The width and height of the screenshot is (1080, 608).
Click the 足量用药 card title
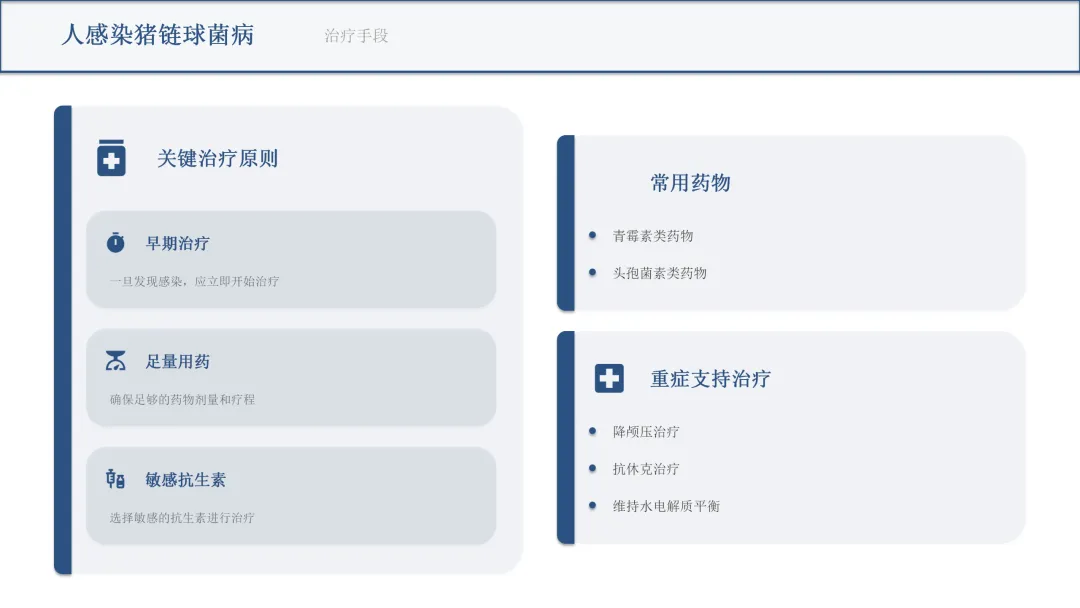point(178,361)
